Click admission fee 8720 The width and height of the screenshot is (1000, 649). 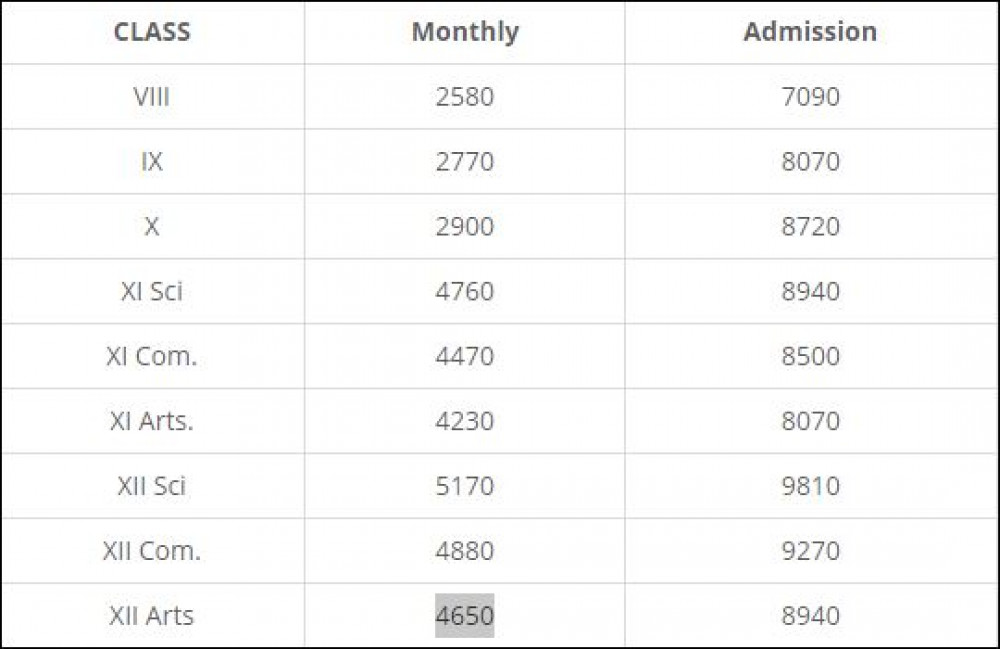coord(810,227)
